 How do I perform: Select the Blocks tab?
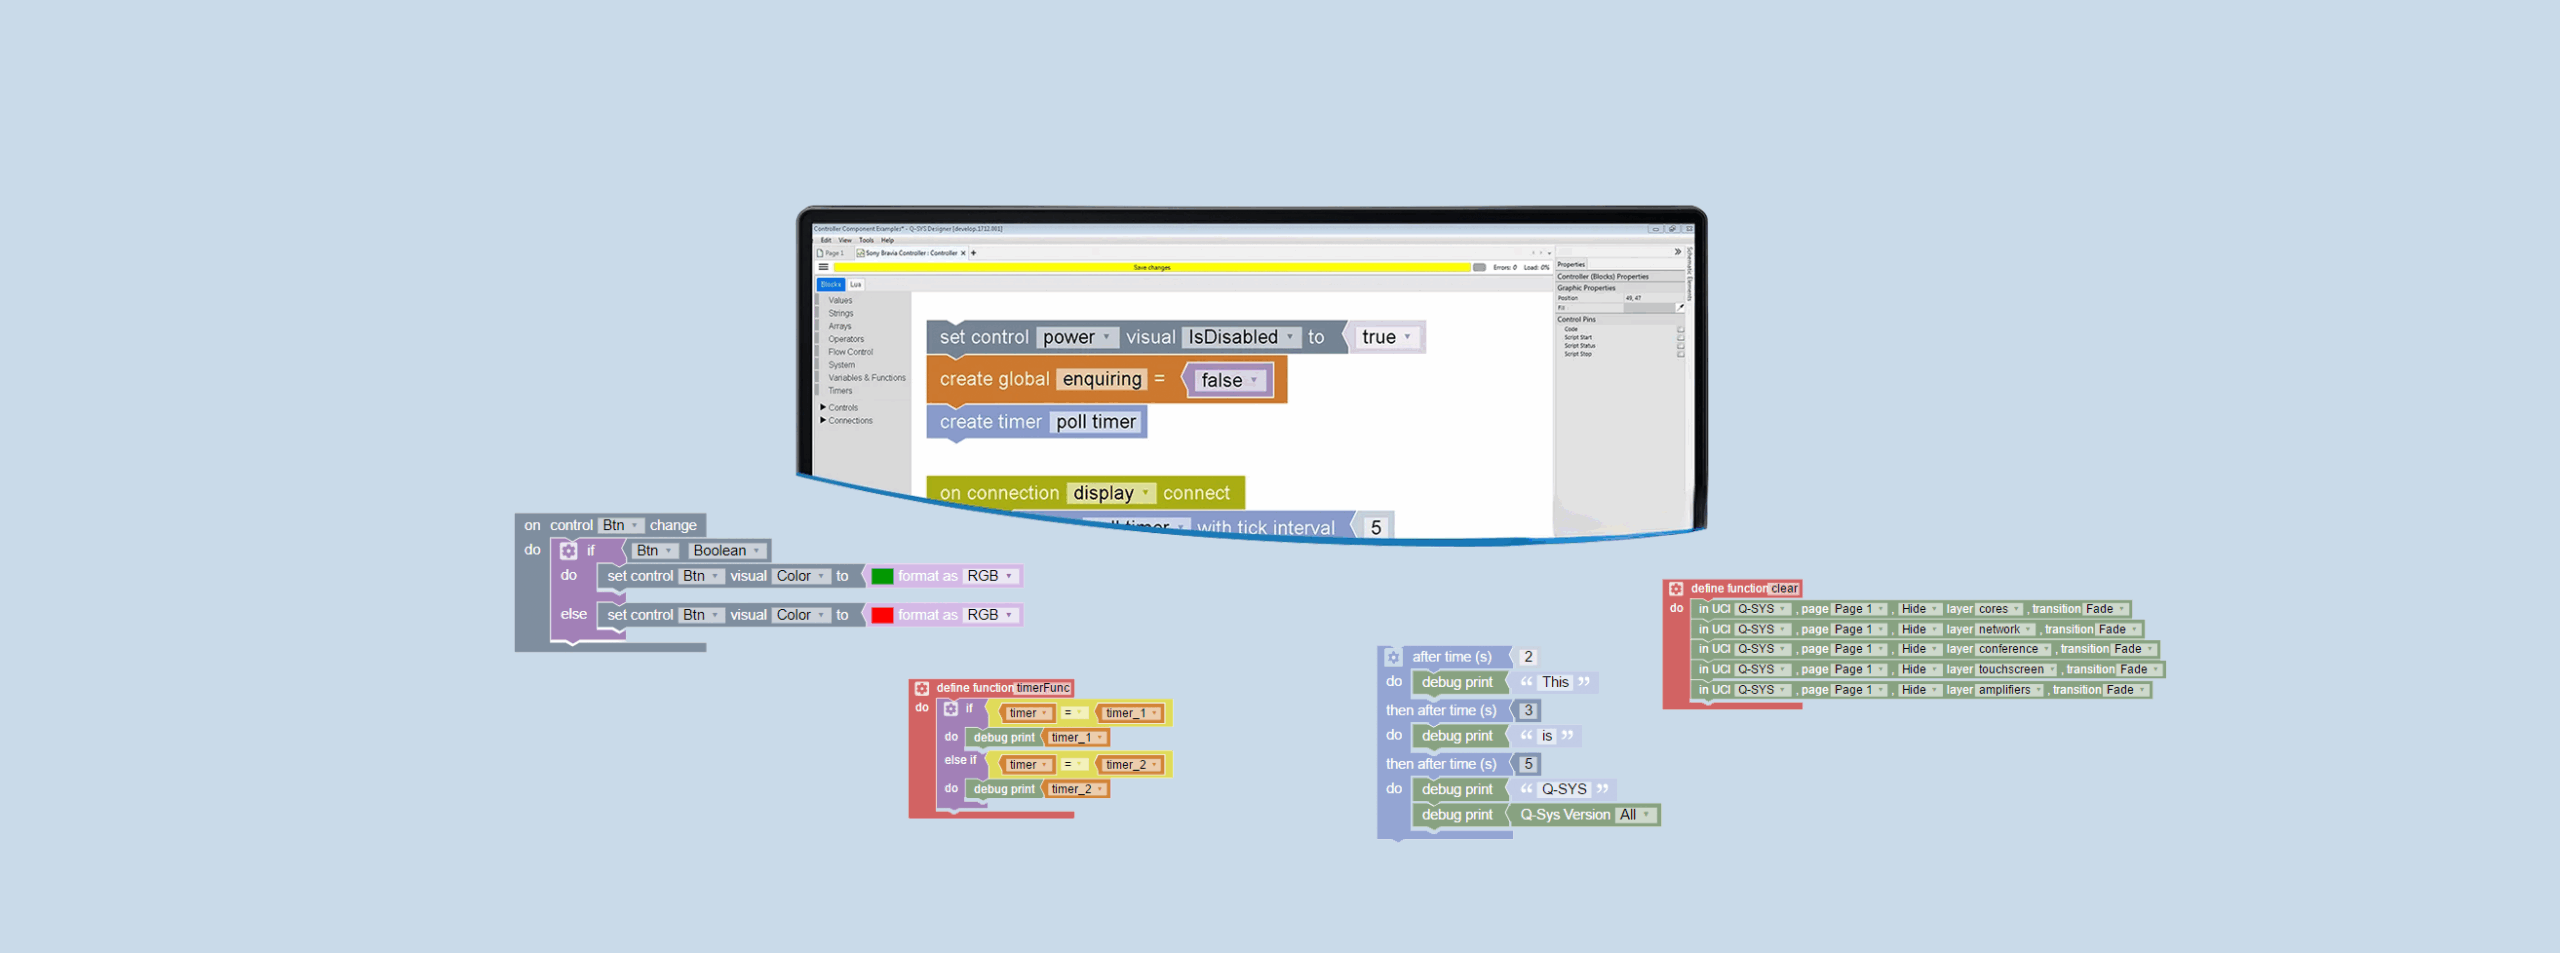[x=831, y=284]
